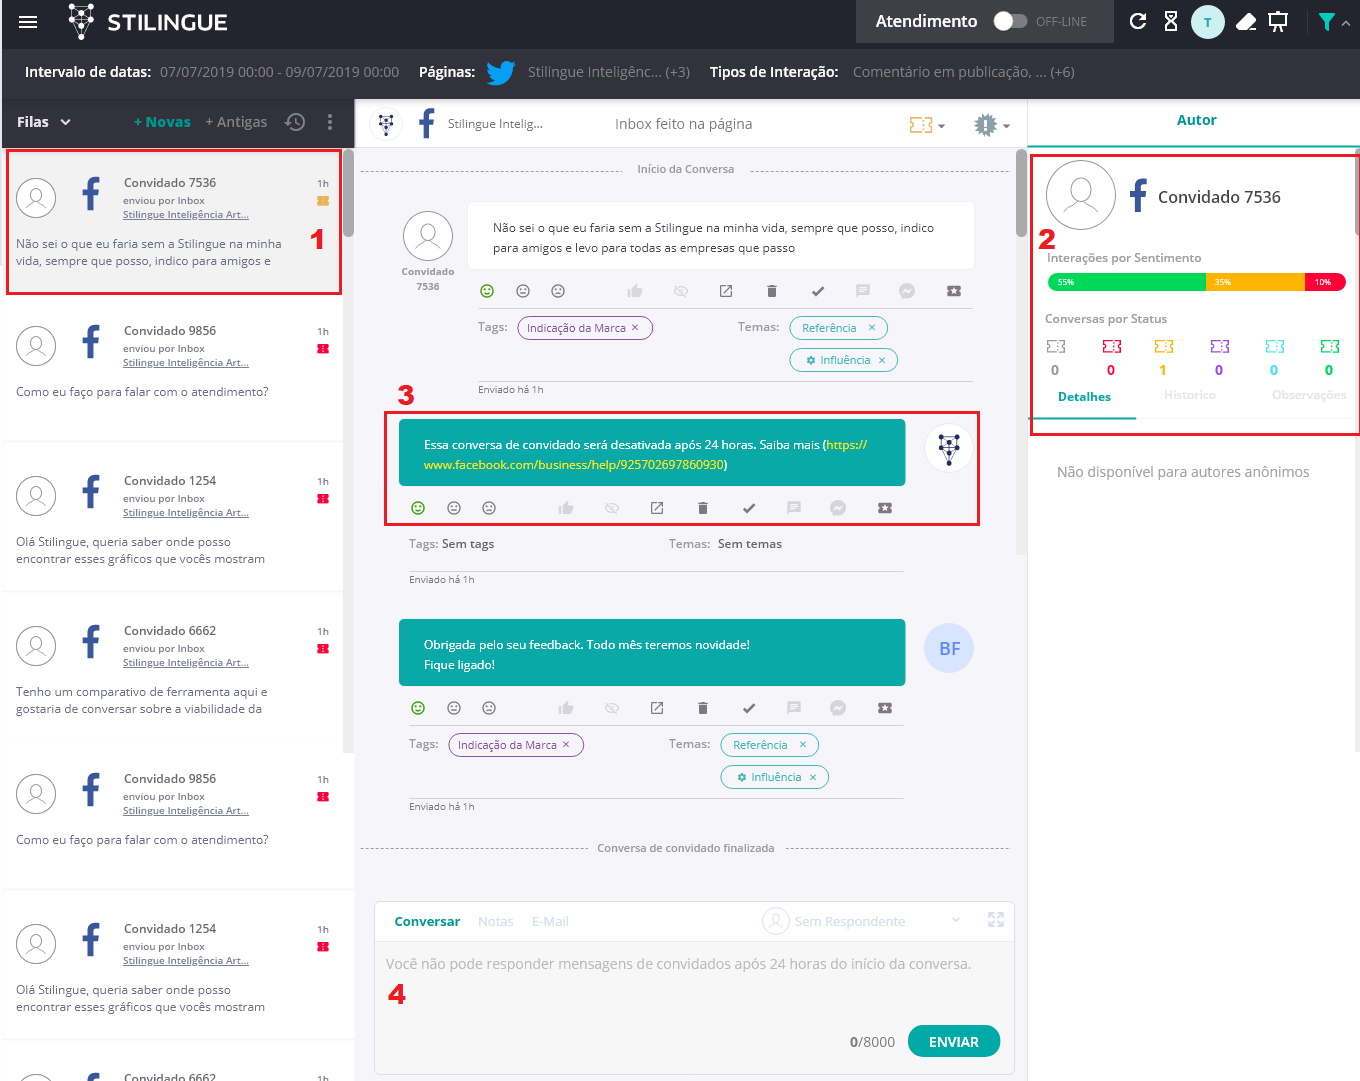Click the ENVIAR button
1360x1081 pixels.
tap(954, 1041)
